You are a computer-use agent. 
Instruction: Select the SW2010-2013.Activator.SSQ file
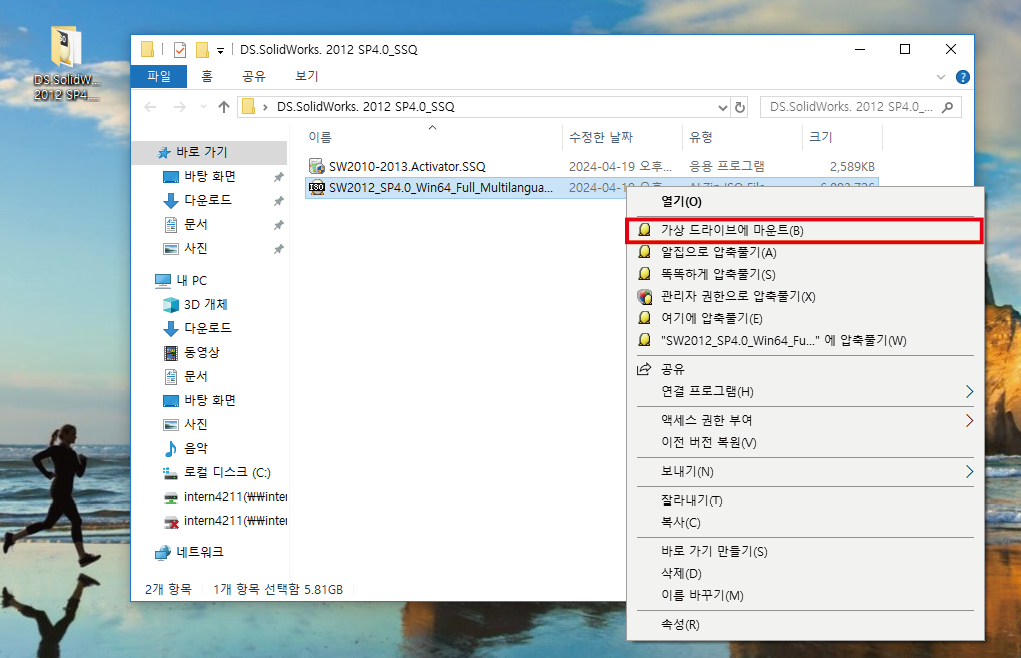[407, 167]
